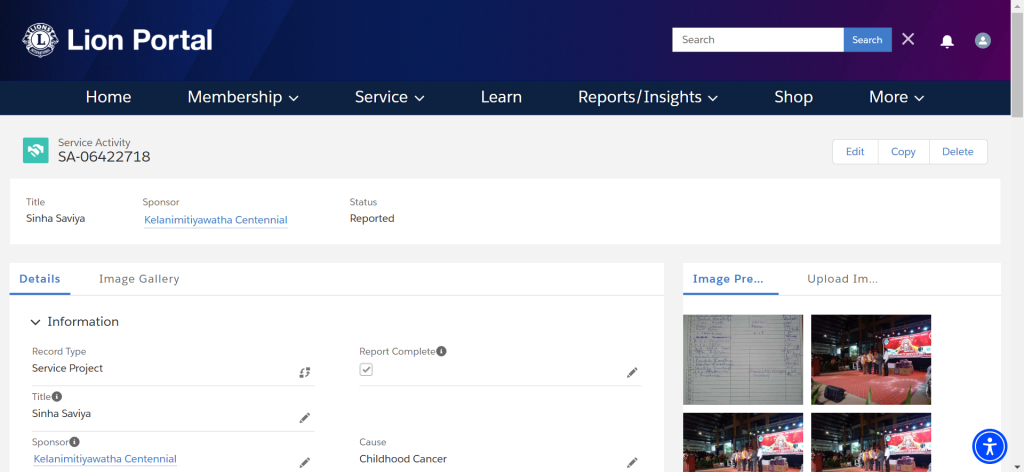Screen dimensions: 1024x472
Task: Open the user profile avatar menu
Action: tap(982, 40)
